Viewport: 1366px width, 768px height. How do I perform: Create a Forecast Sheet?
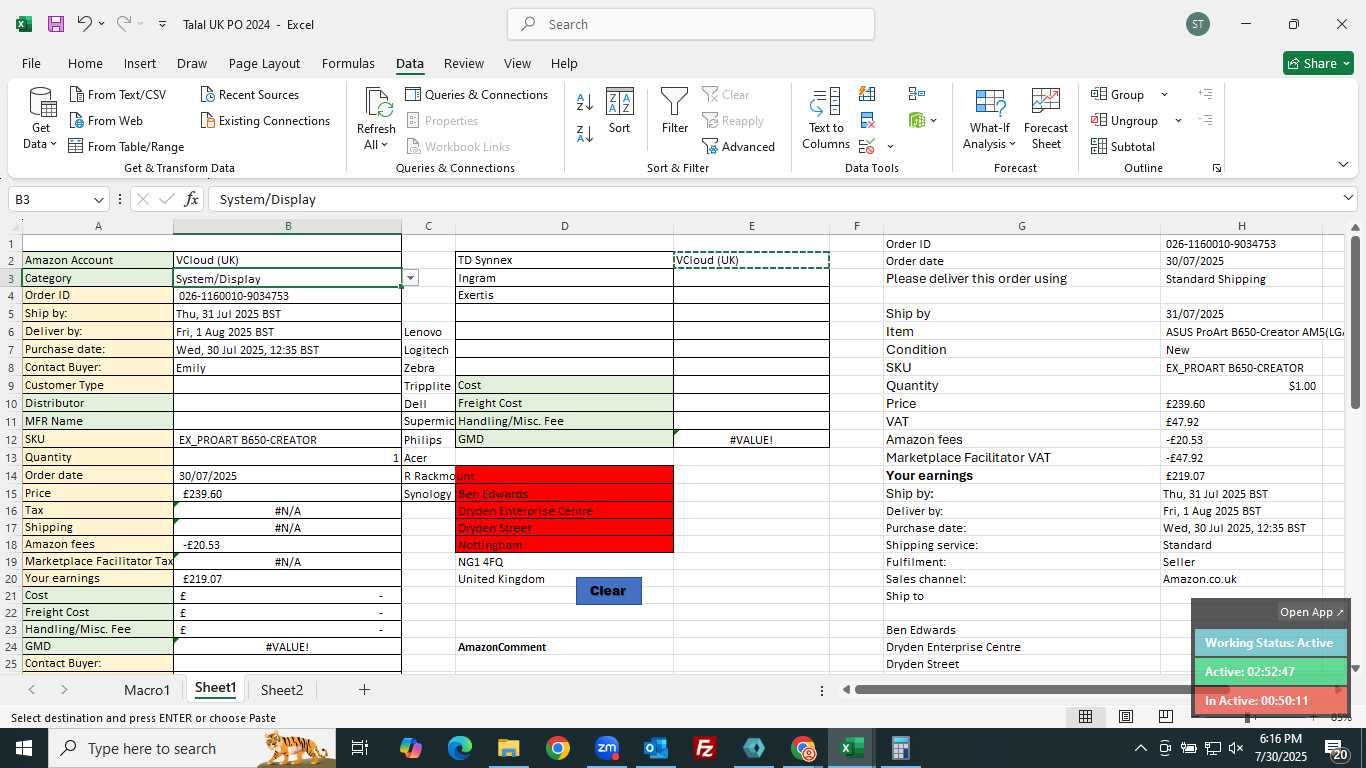[x=1046, y=119]
